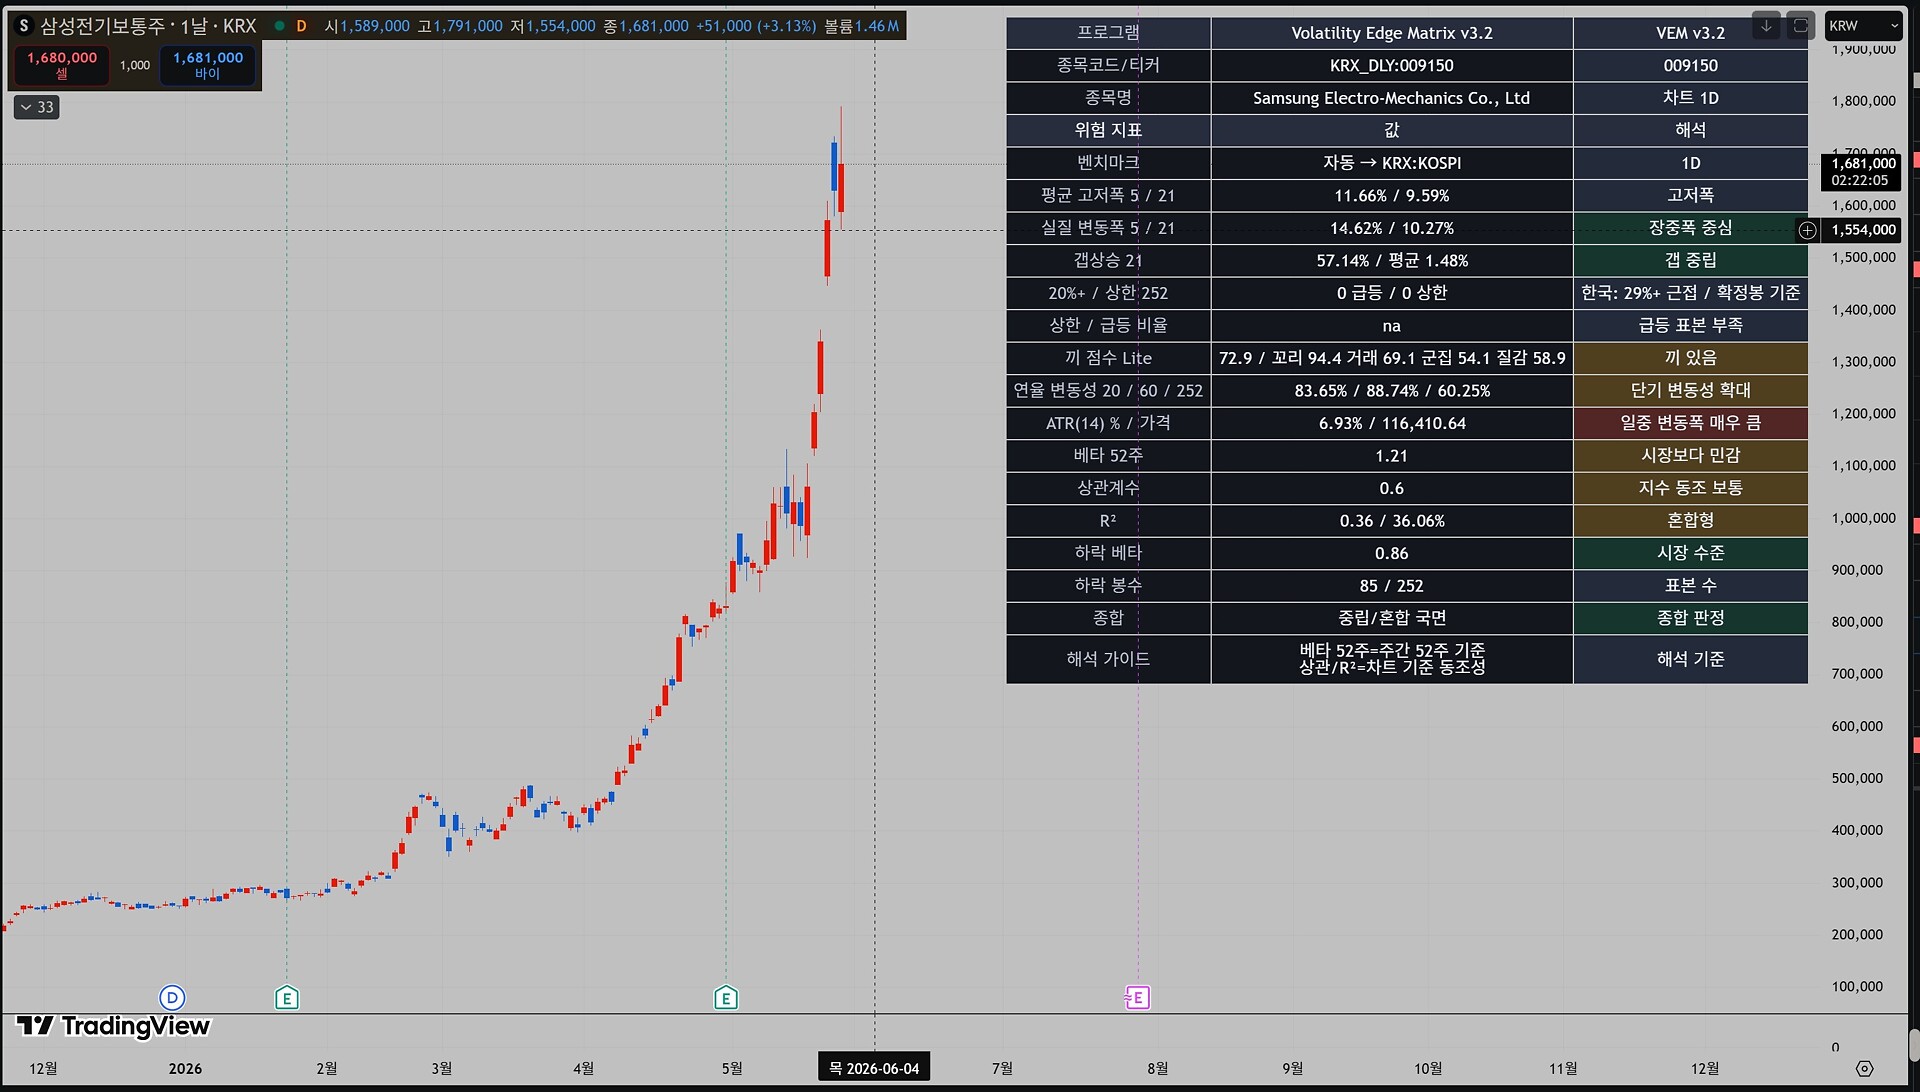Click the 갭 중립 interpretation cell
Screen dimensions: 1920x1092
(x=1690, y=260)
